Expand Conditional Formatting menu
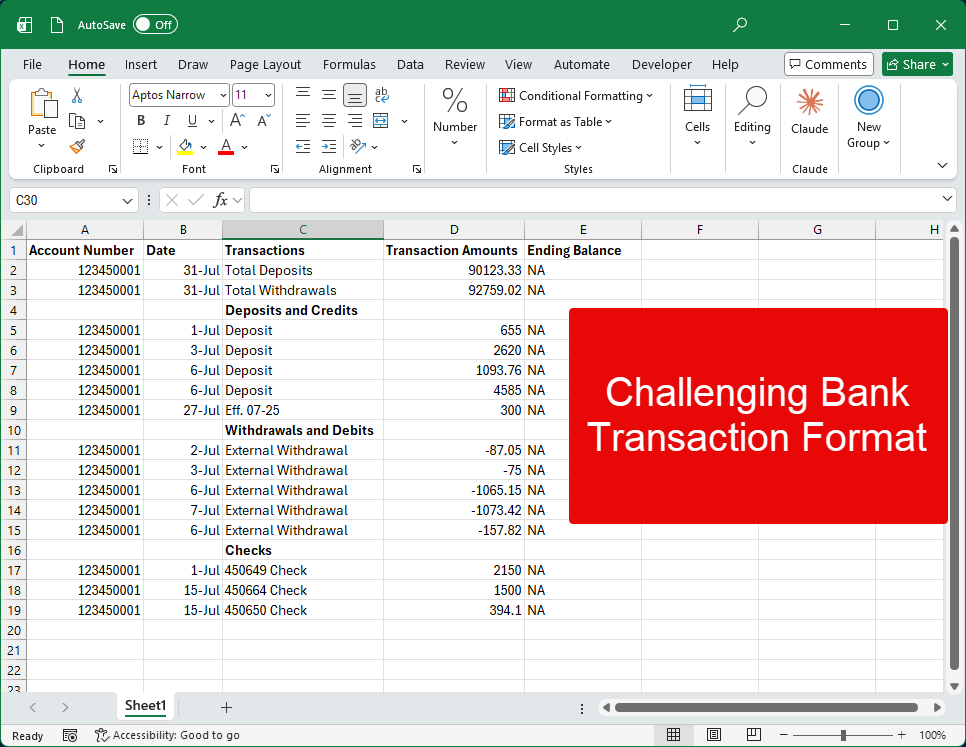This screenshot has height=747, width=966. [575, 95]
